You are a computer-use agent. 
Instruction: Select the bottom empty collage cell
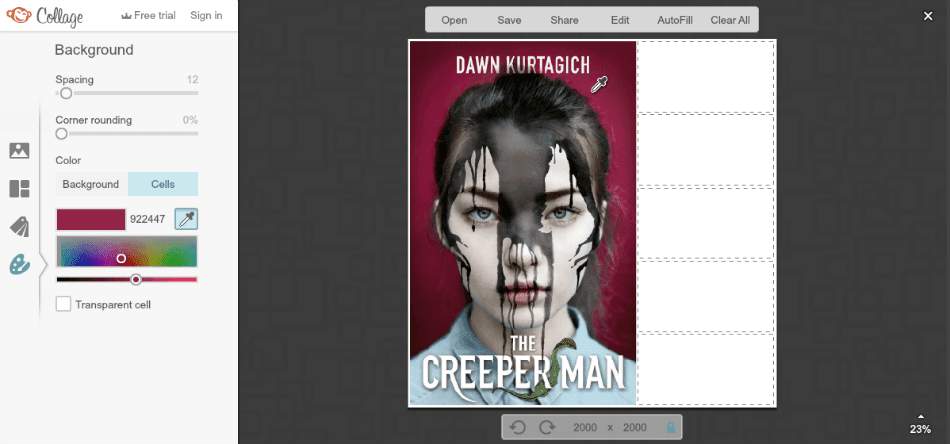click(706, 369)
